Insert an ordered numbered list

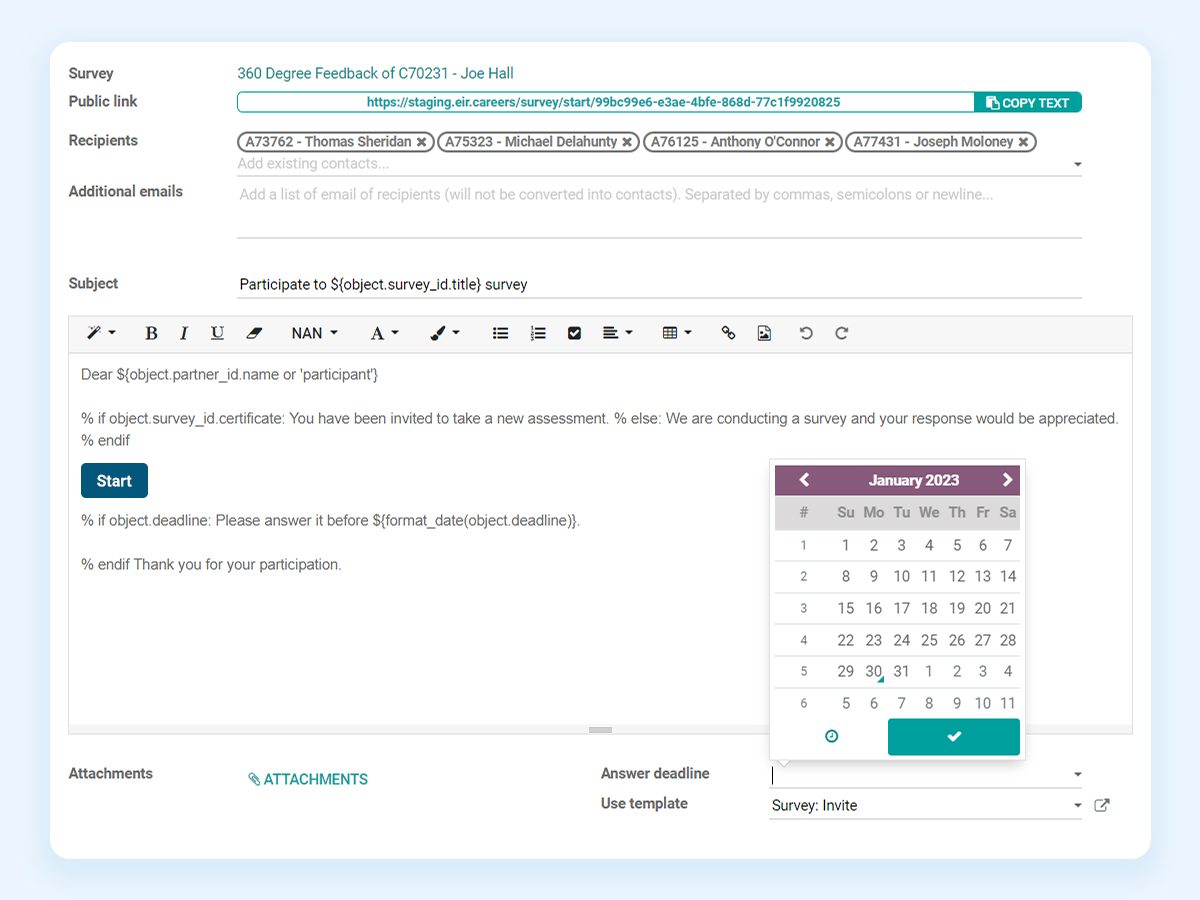538,333
